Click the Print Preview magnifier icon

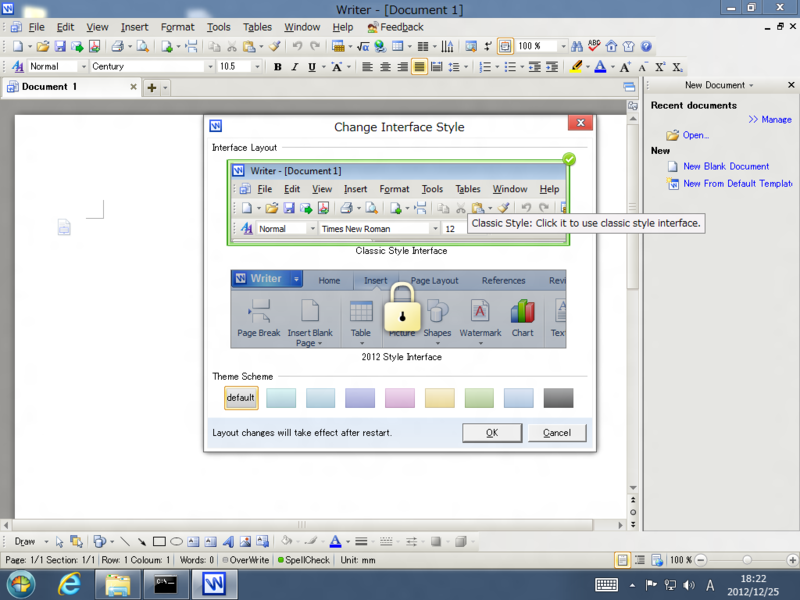(x=143, y=46)
